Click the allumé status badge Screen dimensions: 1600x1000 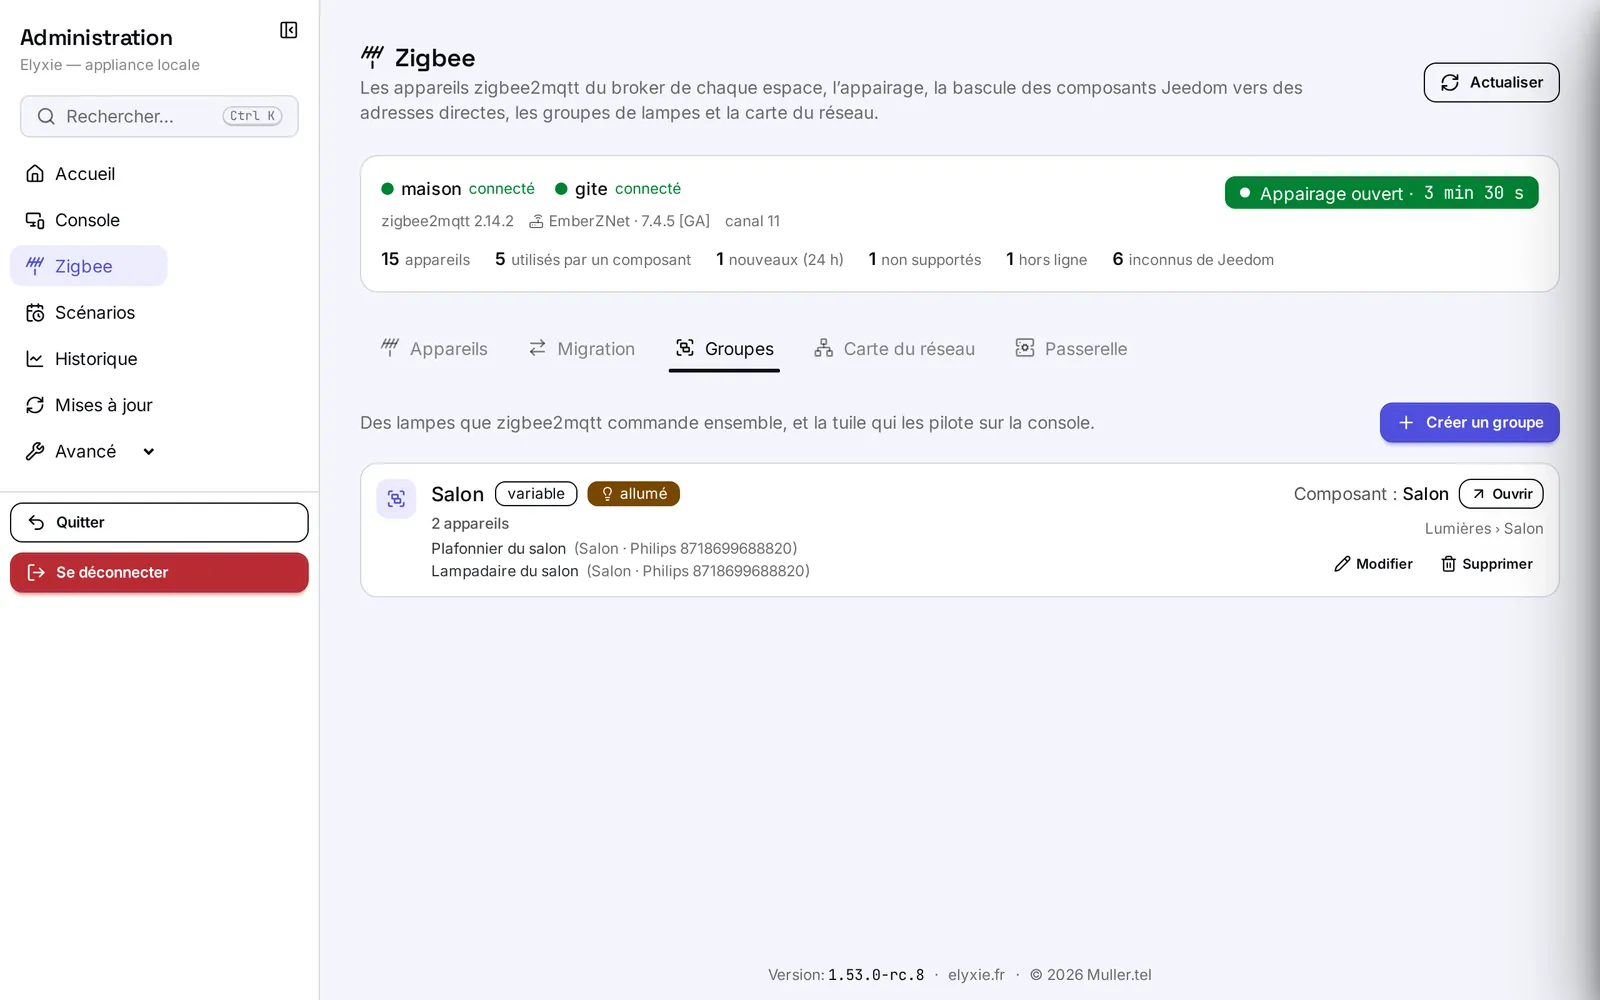point(633,494)
